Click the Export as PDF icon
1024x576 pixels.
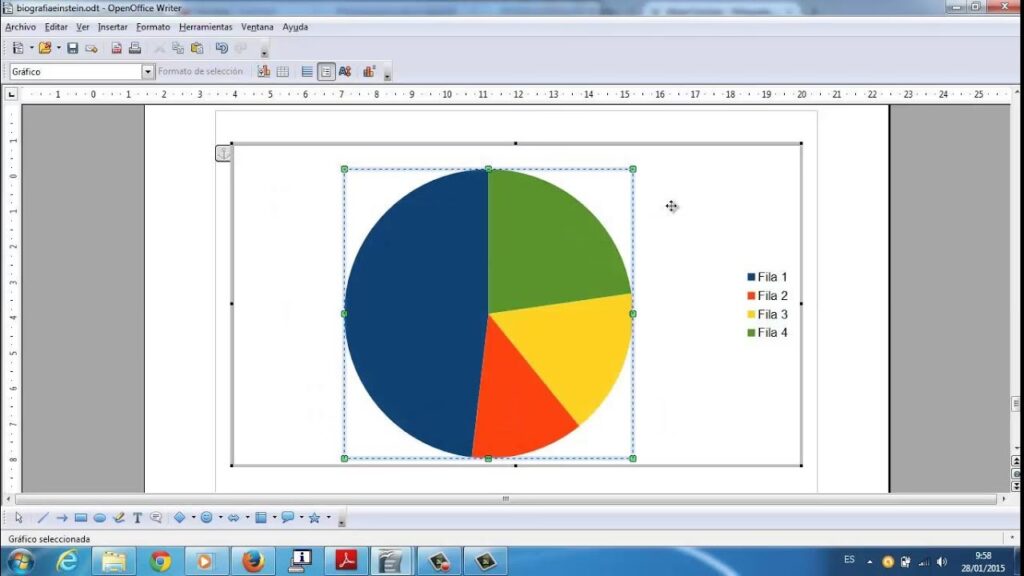point(117,48)
